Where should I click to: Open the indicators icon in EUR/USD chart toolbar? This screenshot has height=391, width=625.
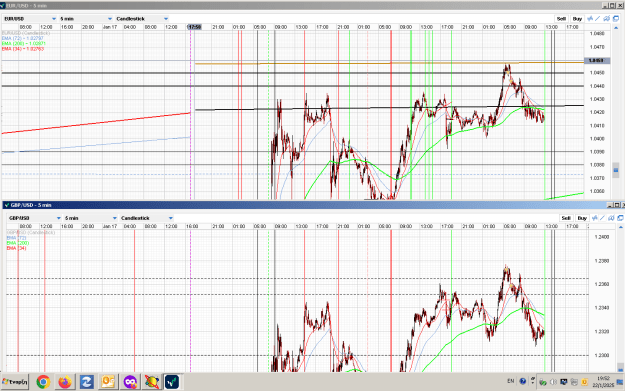coord(590,18)
